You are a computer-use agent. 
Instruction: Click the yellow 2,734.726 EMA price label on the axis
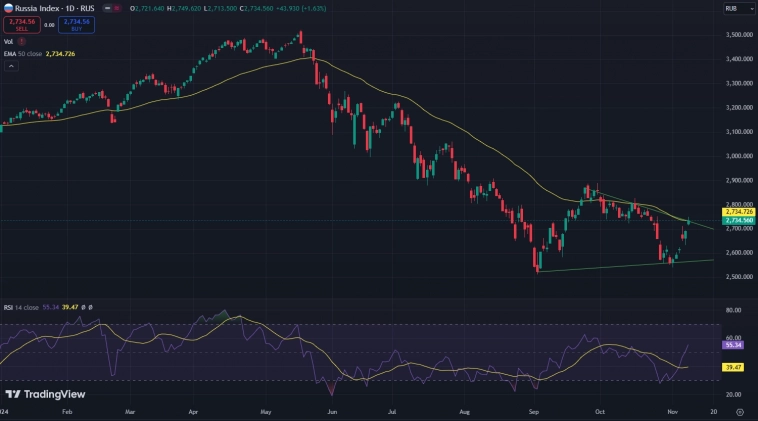pyautogui.click(x=738, y=212)
